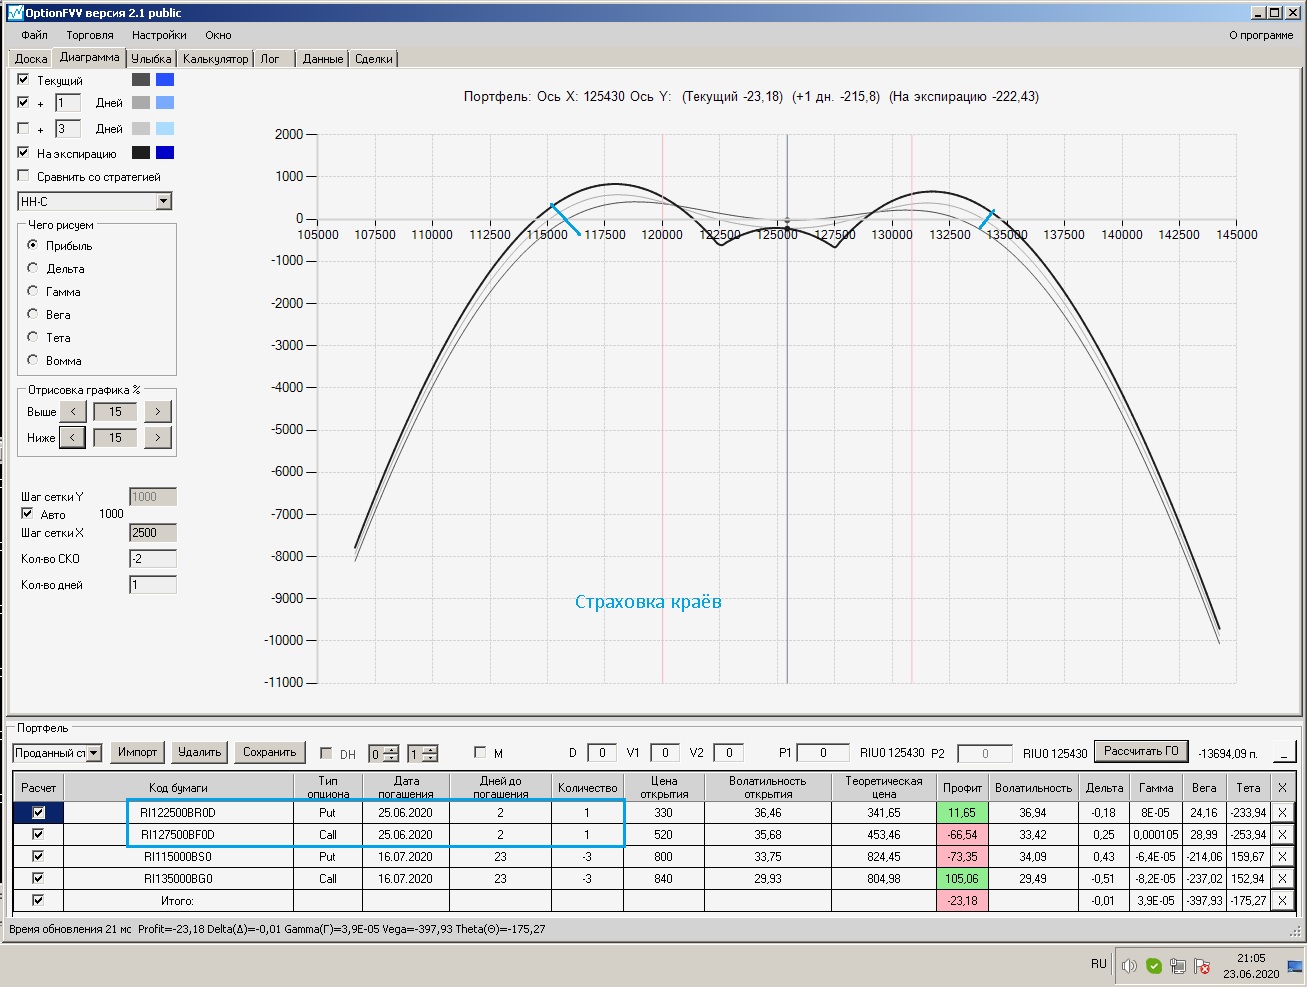This screenshot has height=987, width=1307.
Task: Switch to the Калькулятор tab
Action: pyautogui.click(x=215, y=59)
